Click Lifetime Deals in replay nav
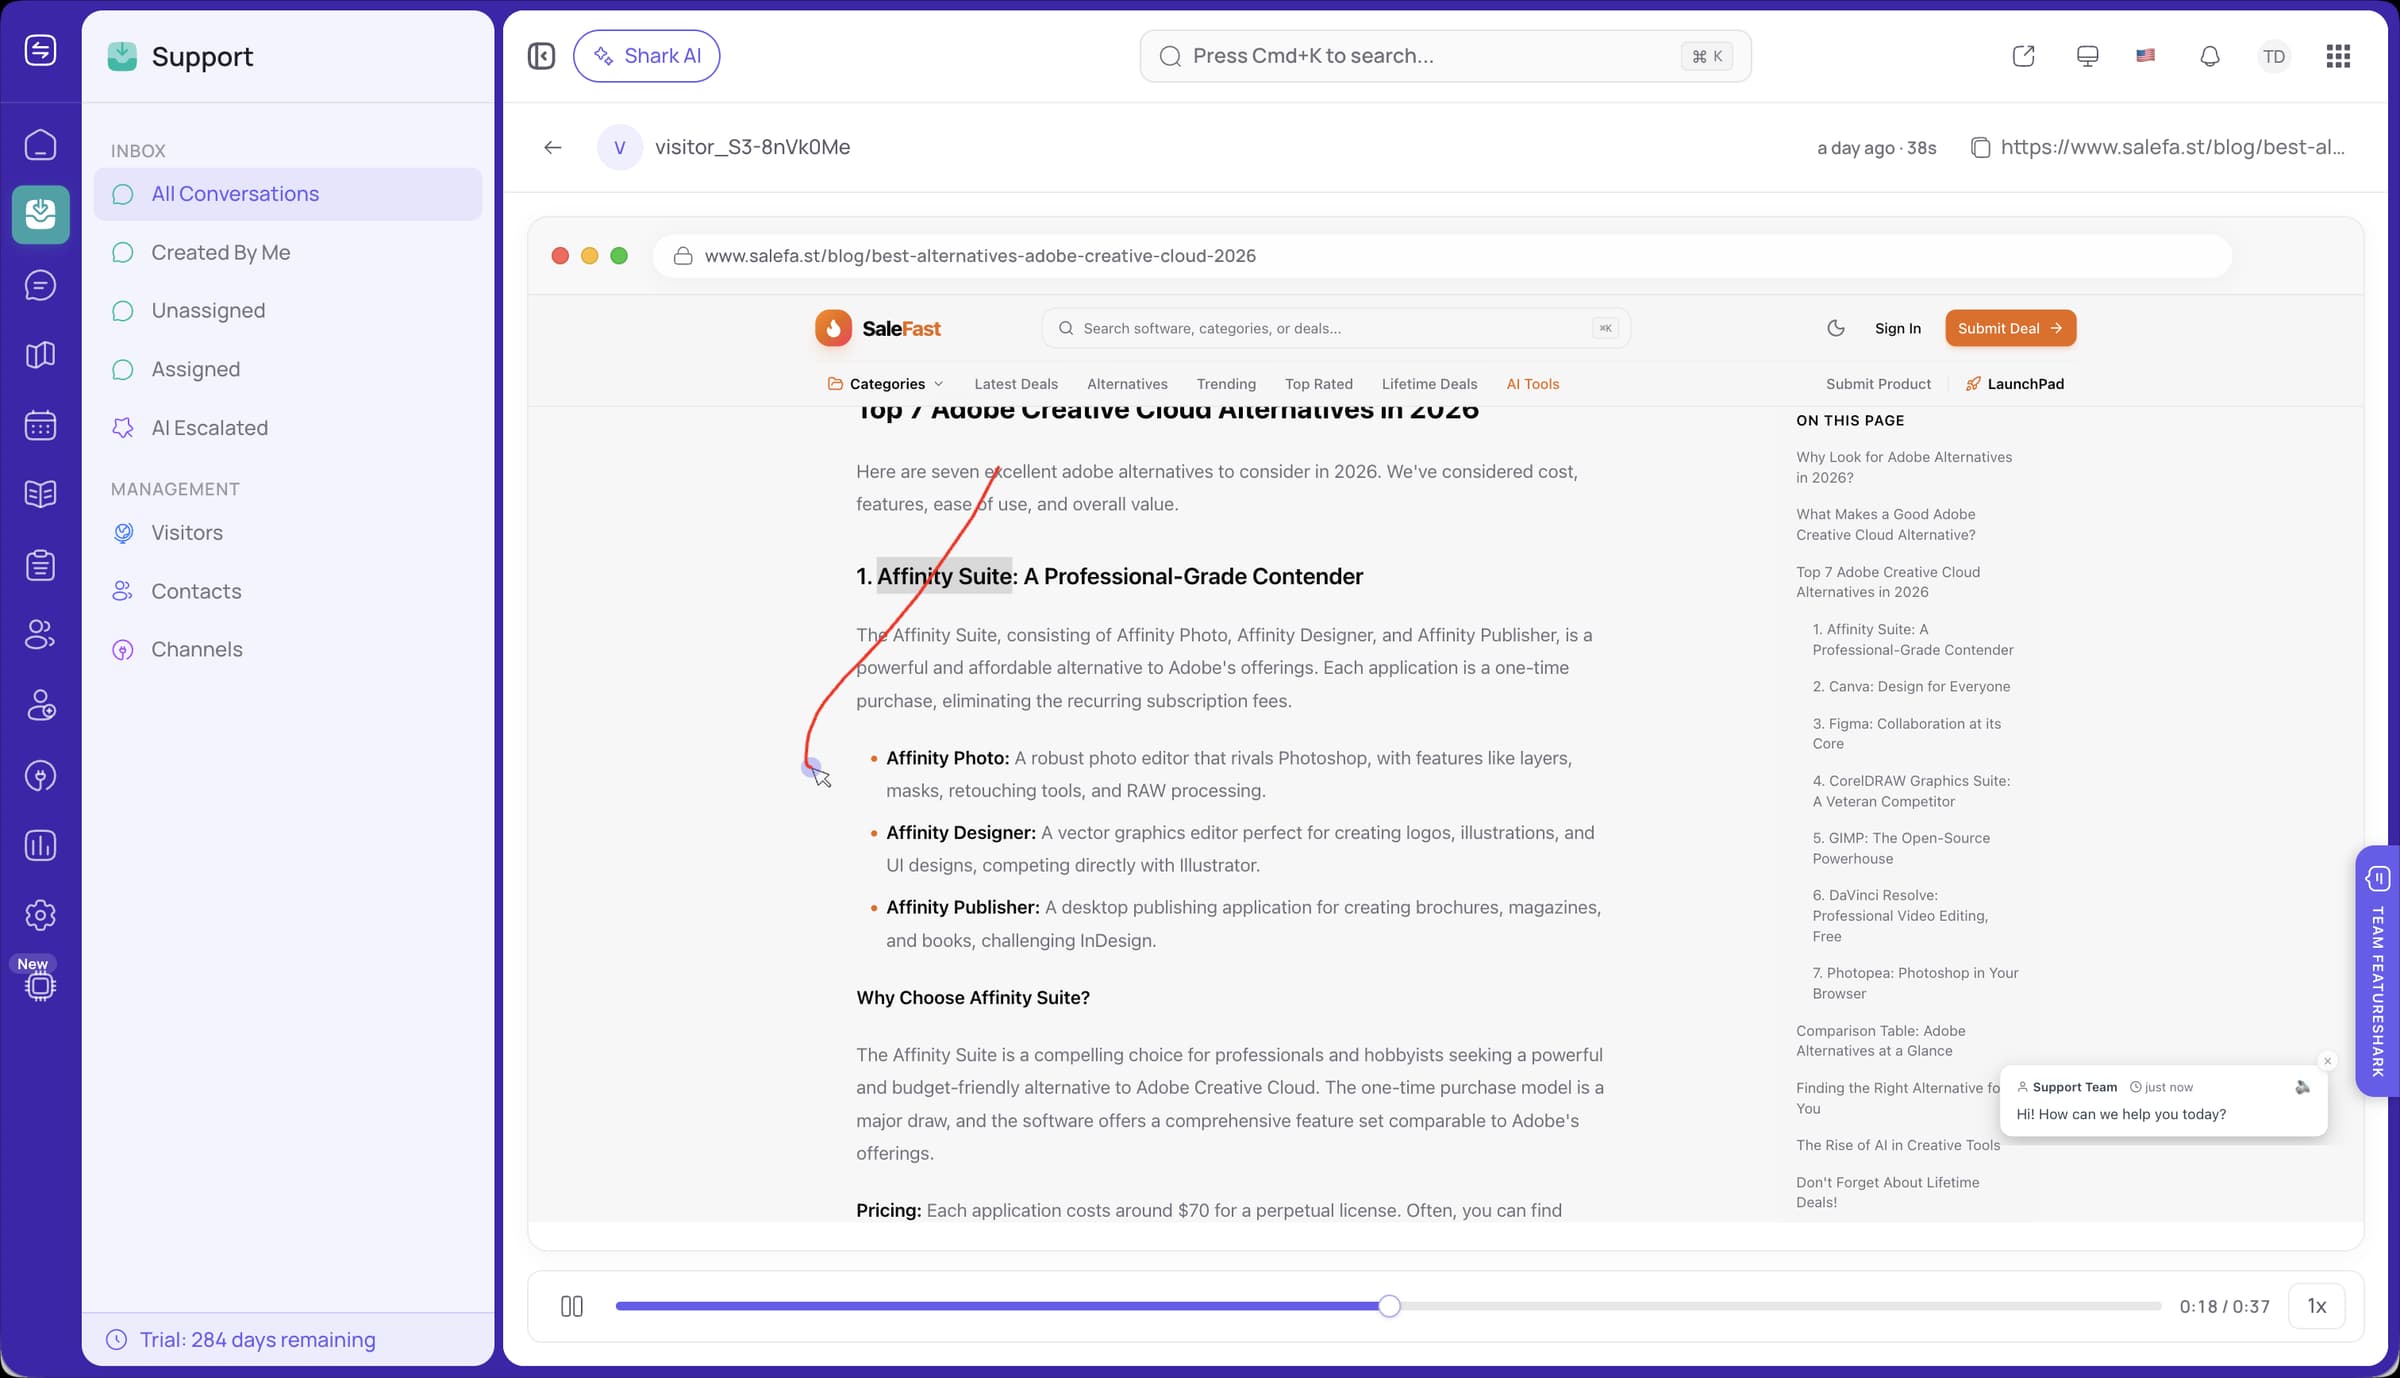Viewport: 2400px width, 1378px height. click(1429, 384)
